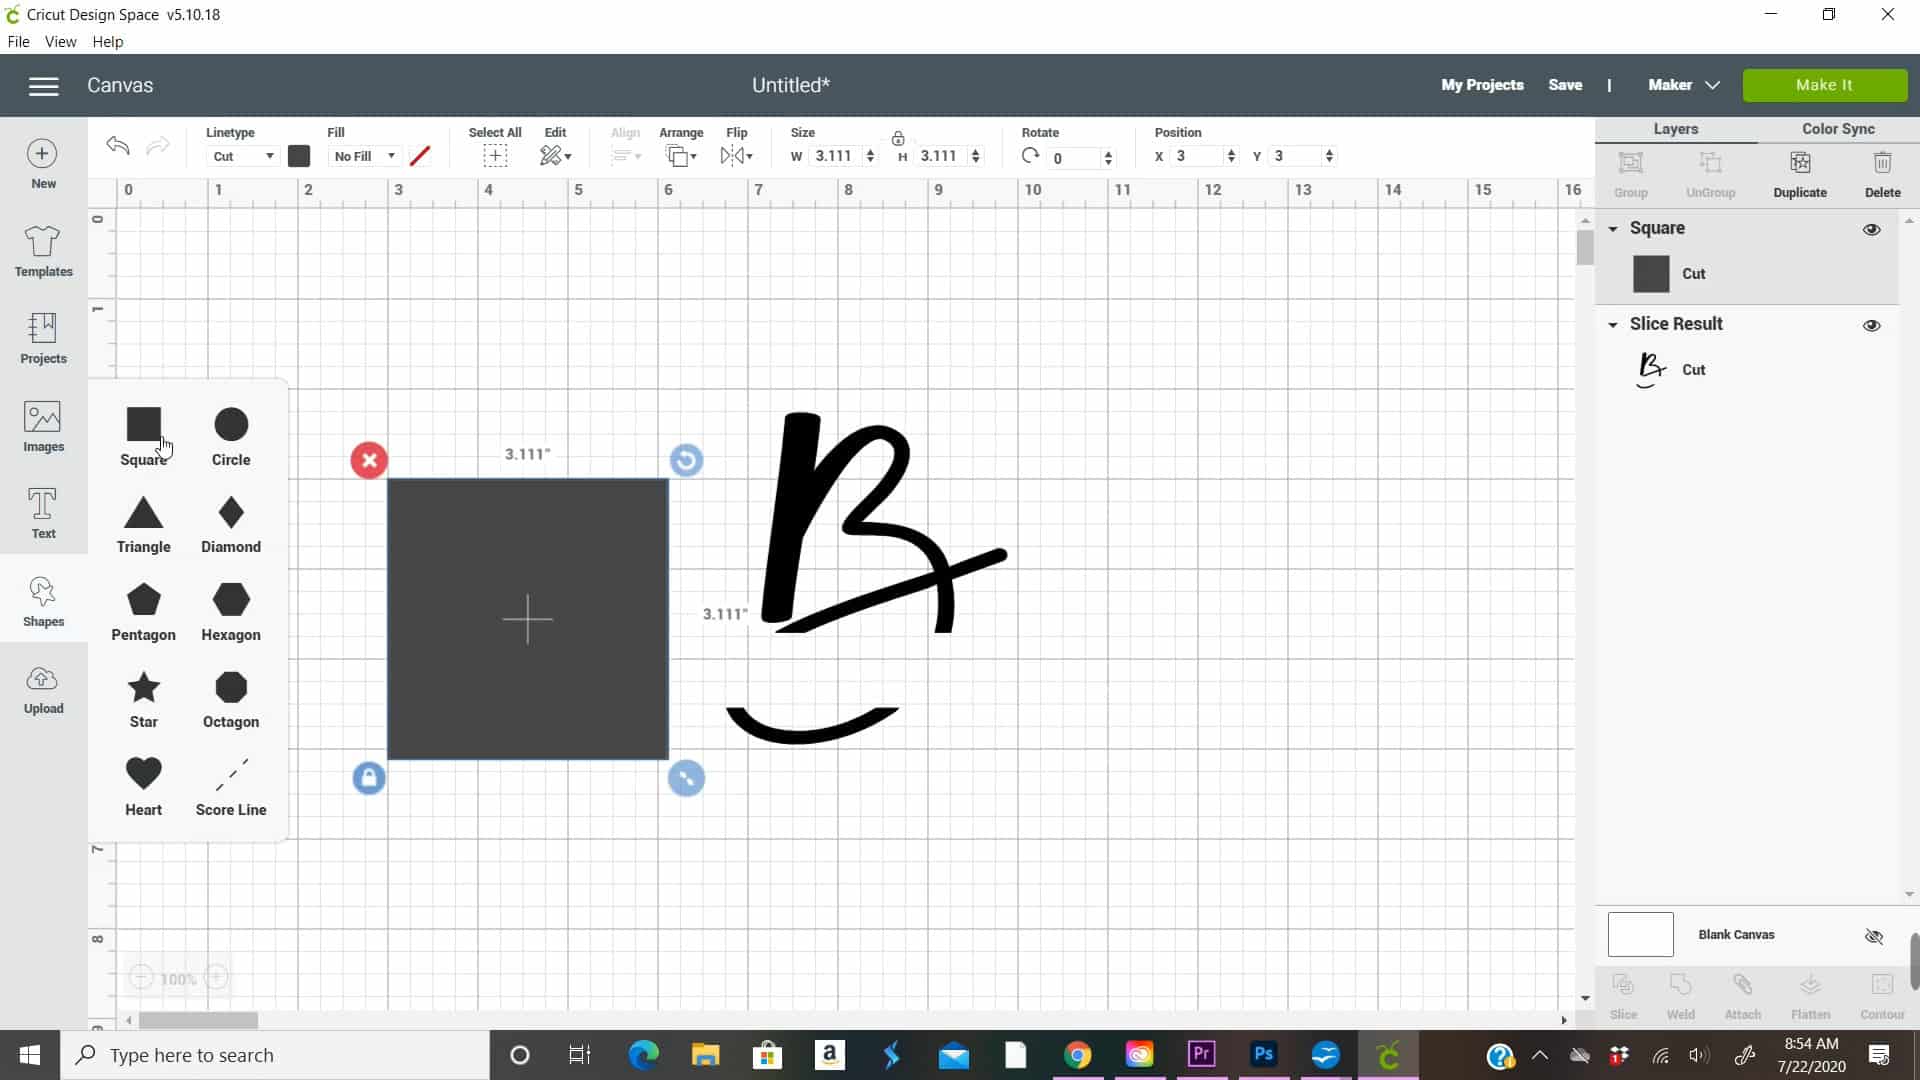Toggle the size aspect ratio lock

[898, 139]
